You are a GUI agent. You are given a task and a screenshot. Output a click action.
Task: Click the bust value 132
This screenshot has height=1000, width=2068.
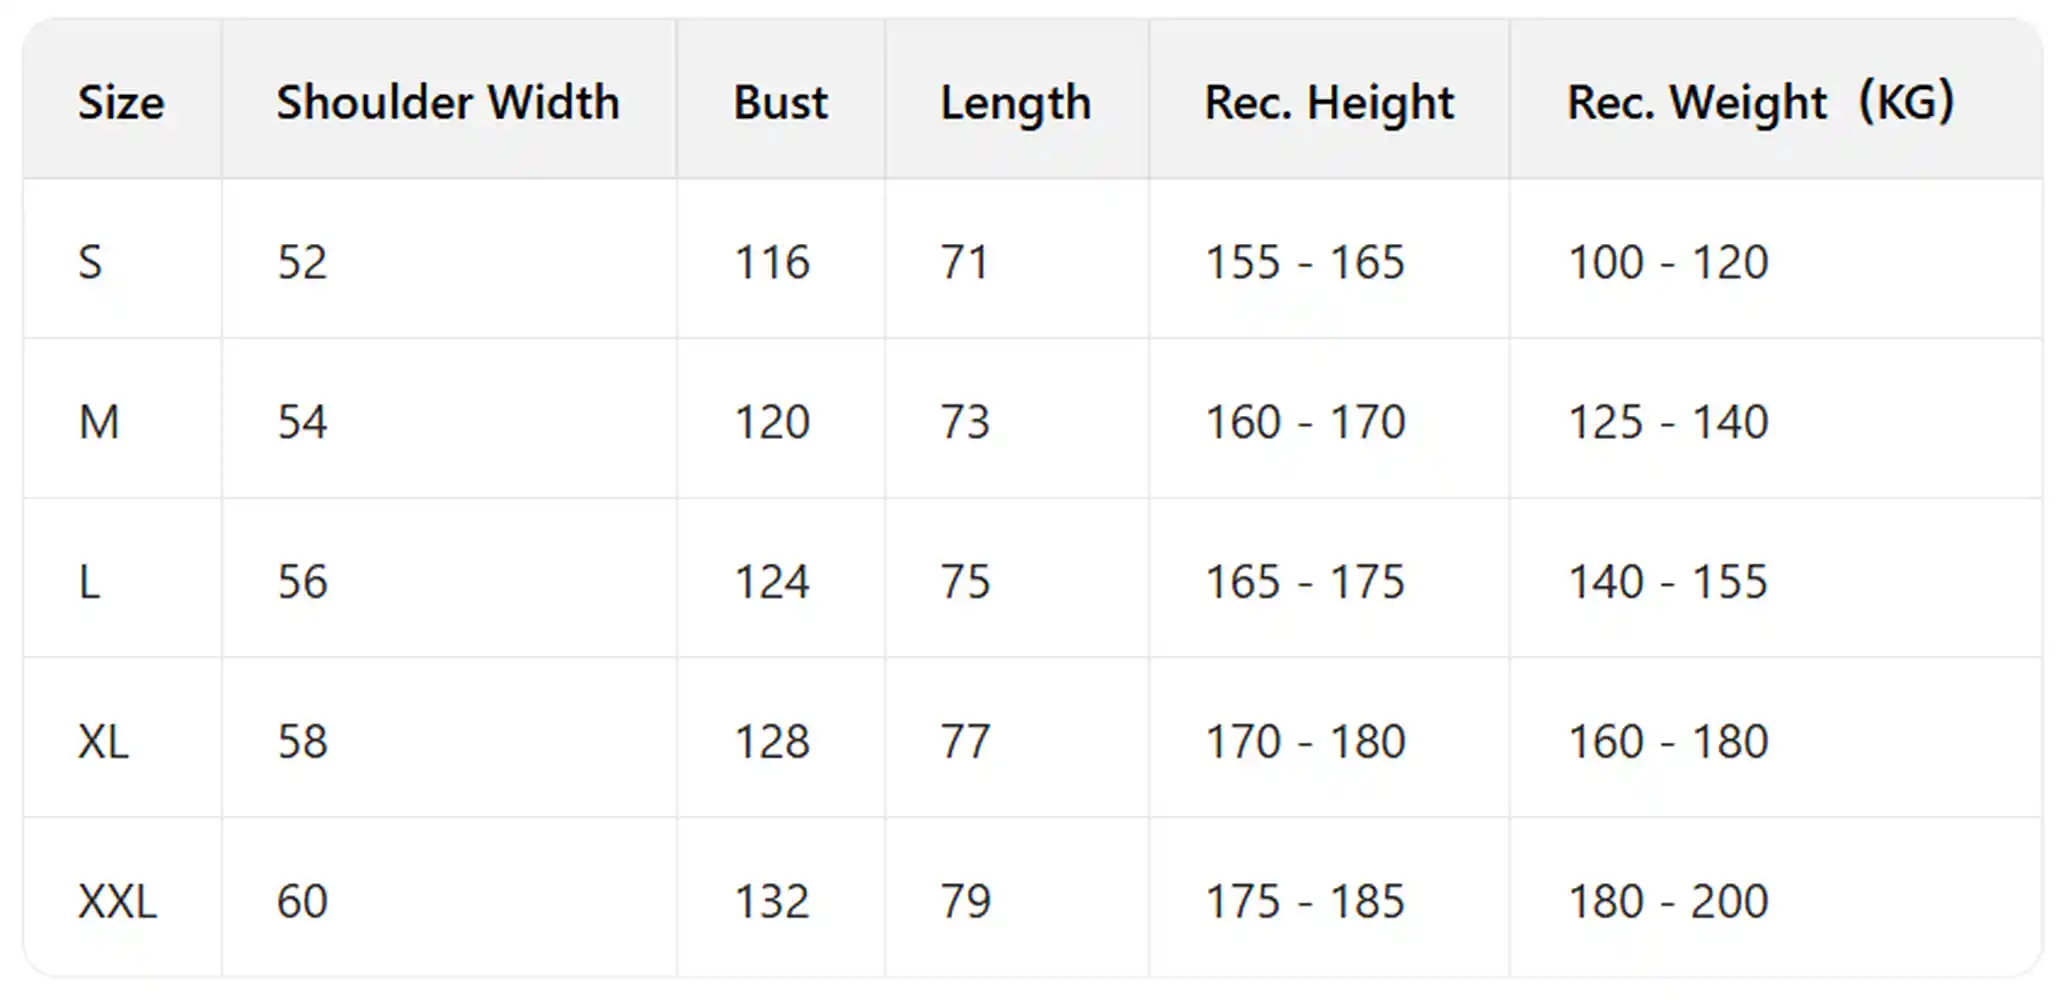point(772,902)
